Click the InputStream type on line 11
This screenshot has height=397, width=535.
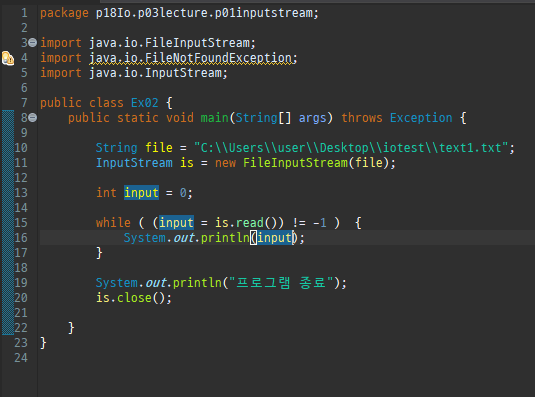point(134,163)
